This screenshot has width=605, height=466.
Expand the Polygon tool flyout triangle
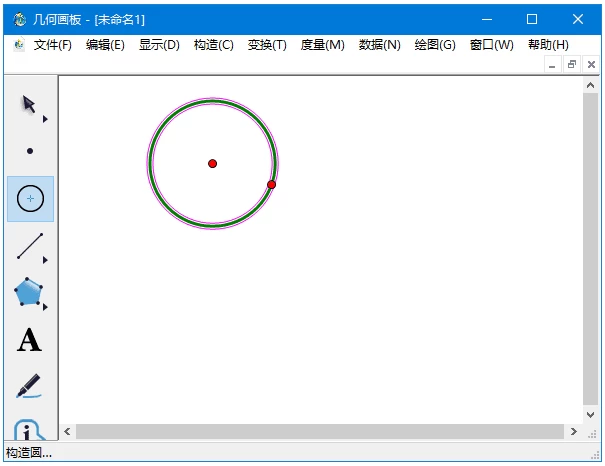coord(45,306)
